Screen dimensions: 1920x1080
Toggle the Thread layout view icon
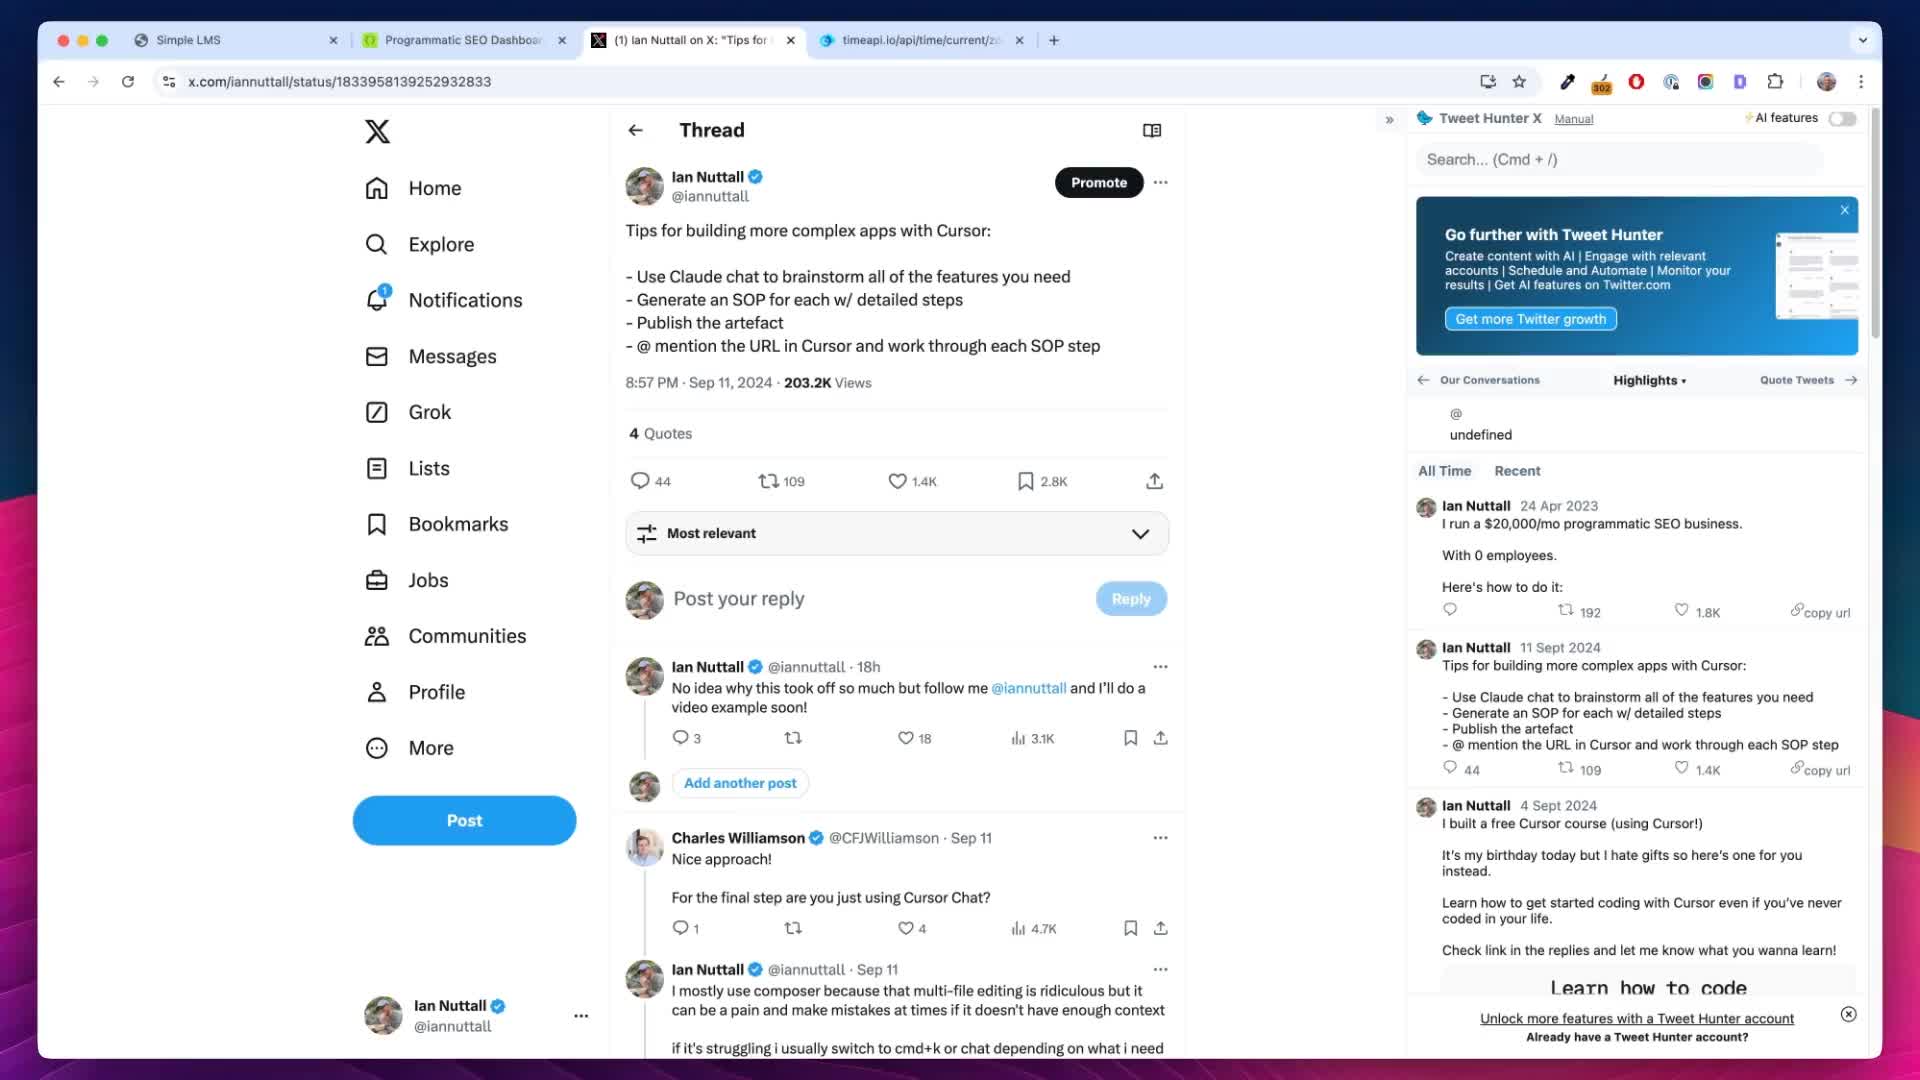tap(1151, 131)
